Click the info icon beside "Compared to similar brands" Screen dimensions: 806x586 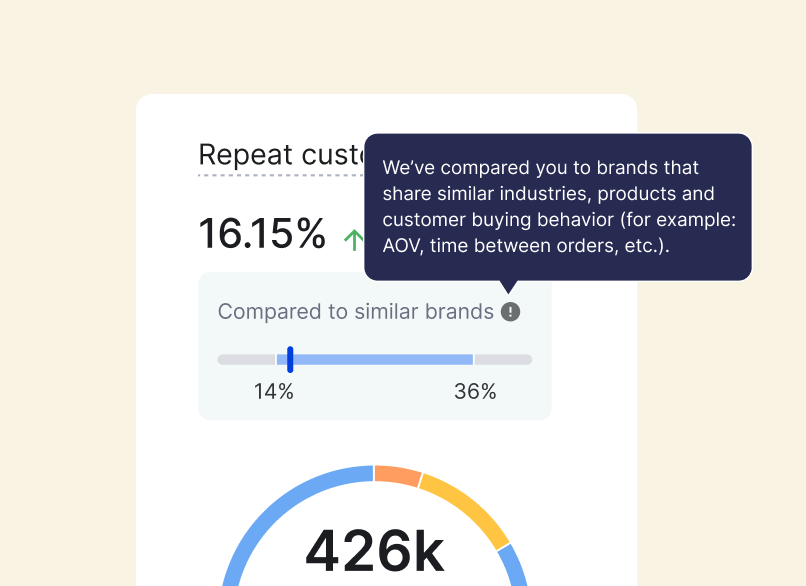click(511, 312)
